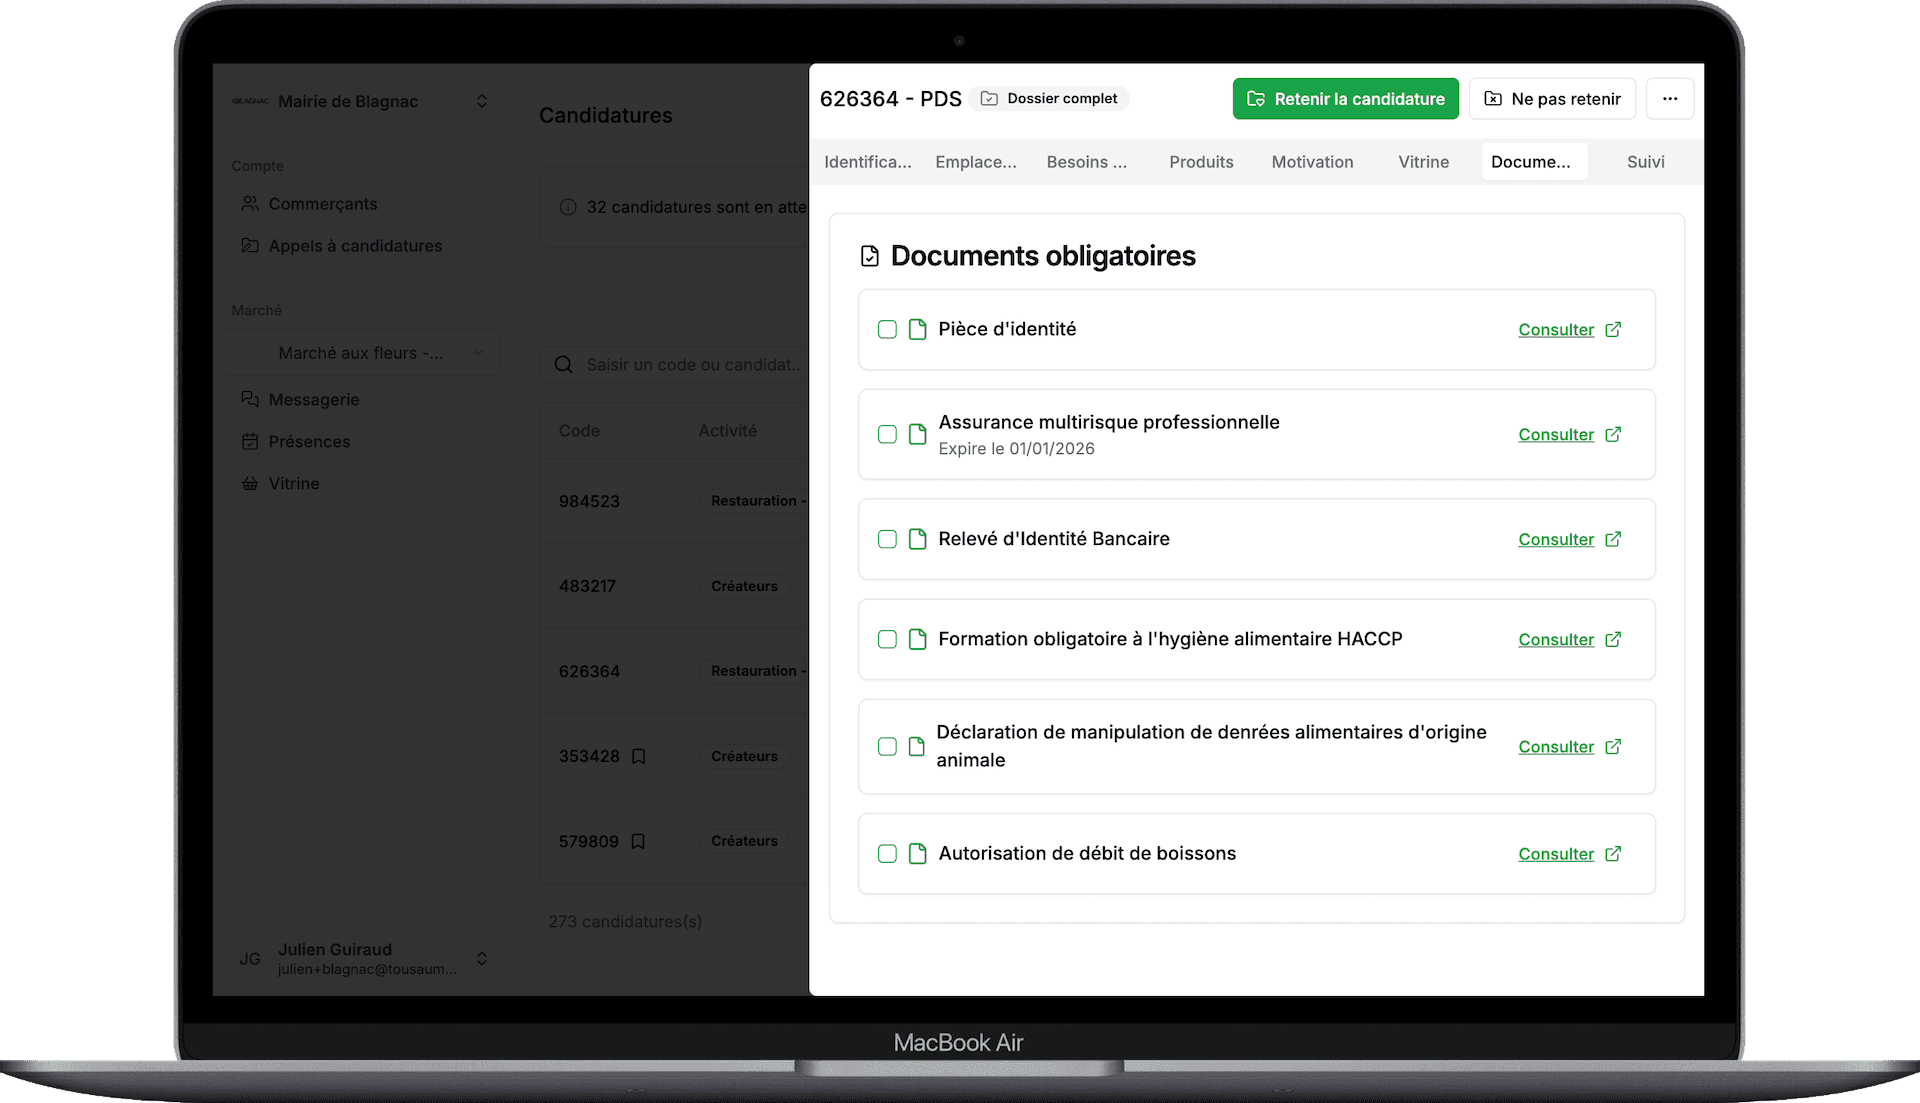Click the file icon beside Relevé d'Identité Bancaire
Screen dimensions: 1920x1103
[917, 539]
